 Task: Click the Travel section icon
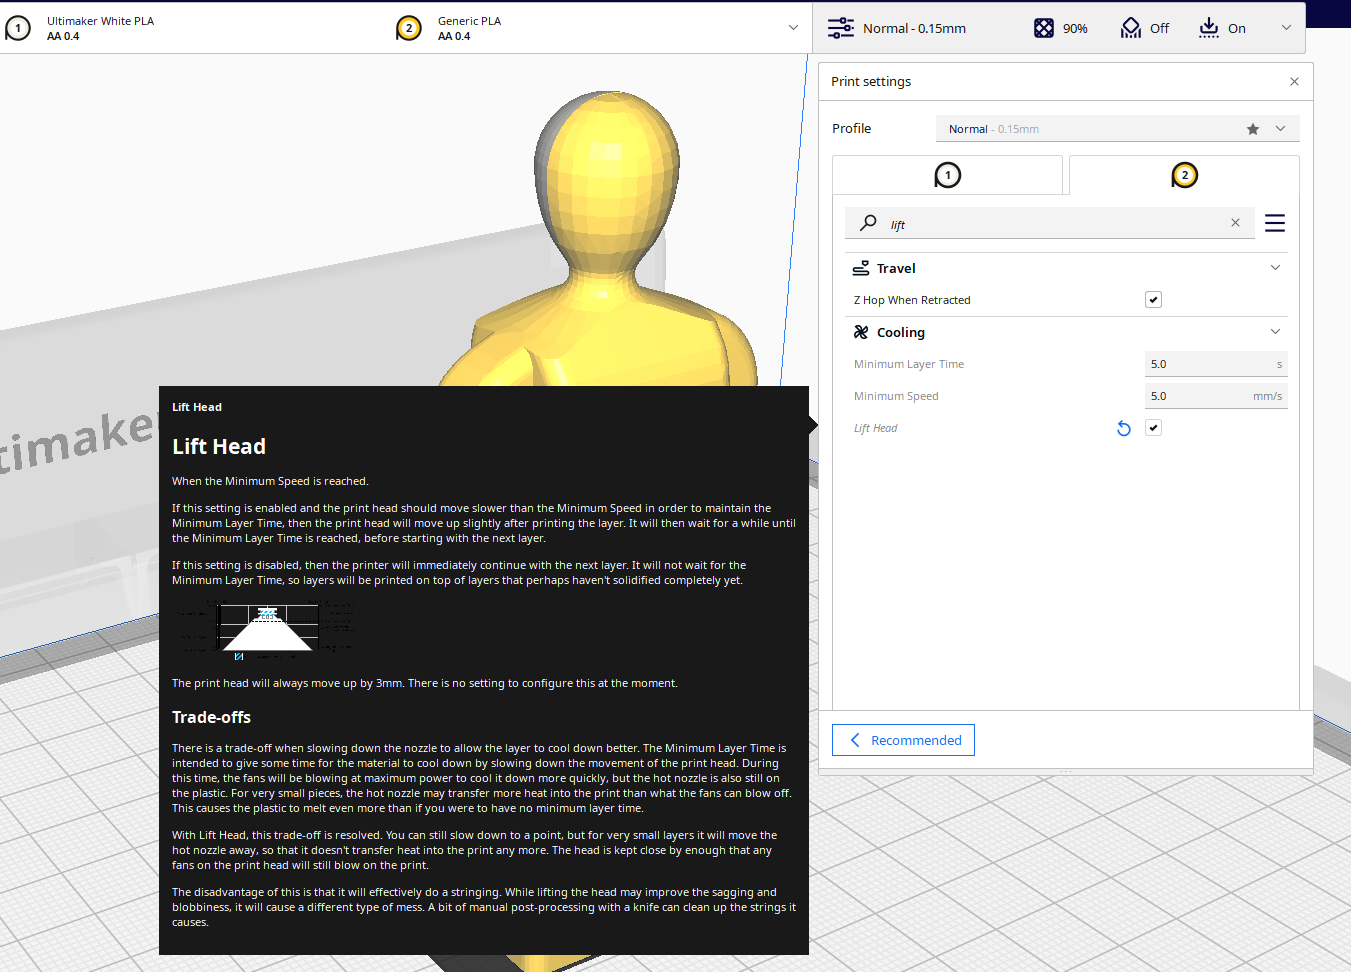click(x=861, y=267)
